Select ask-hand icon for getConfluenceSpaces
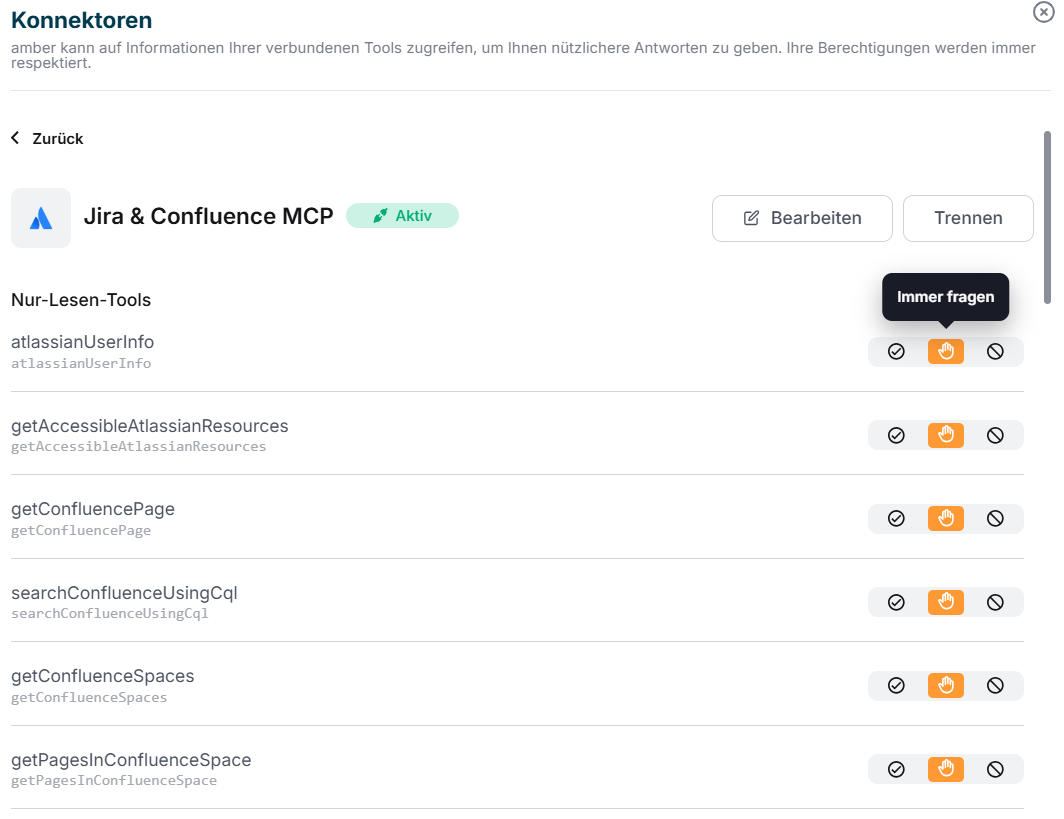The width and height of the screenshot is (1064, 819). 945,685
